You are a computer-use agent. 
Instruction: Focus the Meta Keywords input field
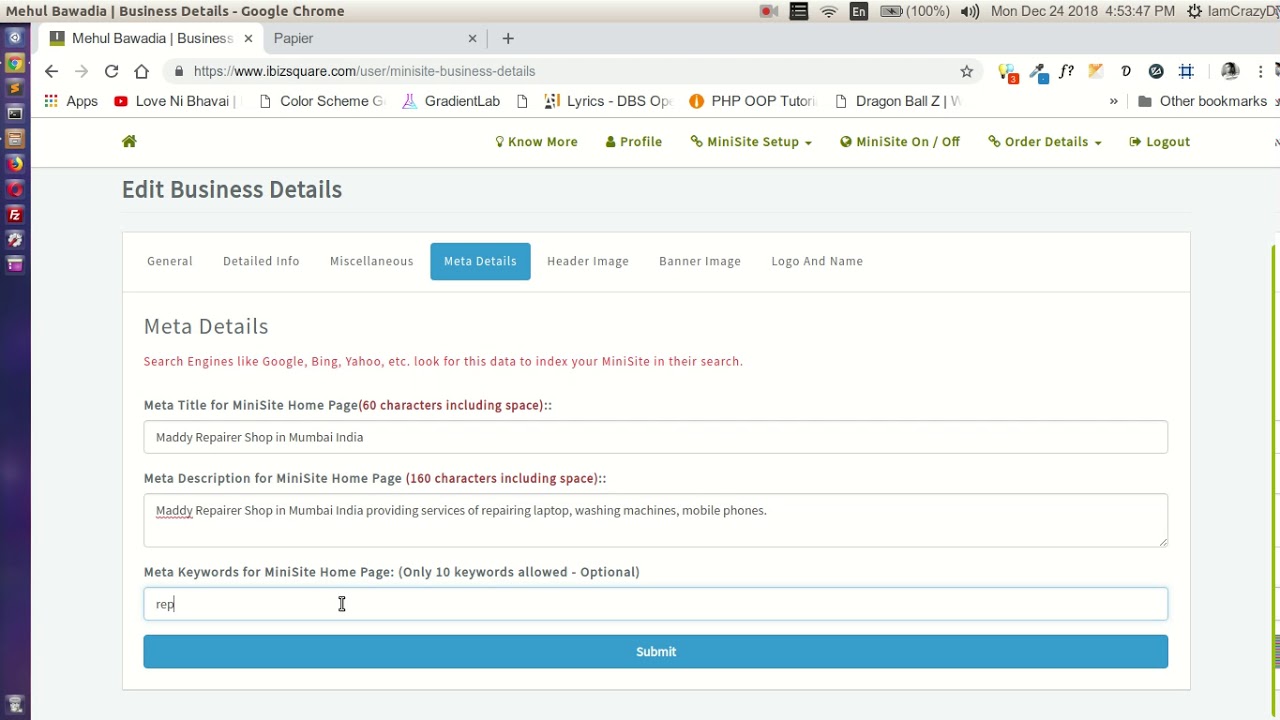point(656,604)
